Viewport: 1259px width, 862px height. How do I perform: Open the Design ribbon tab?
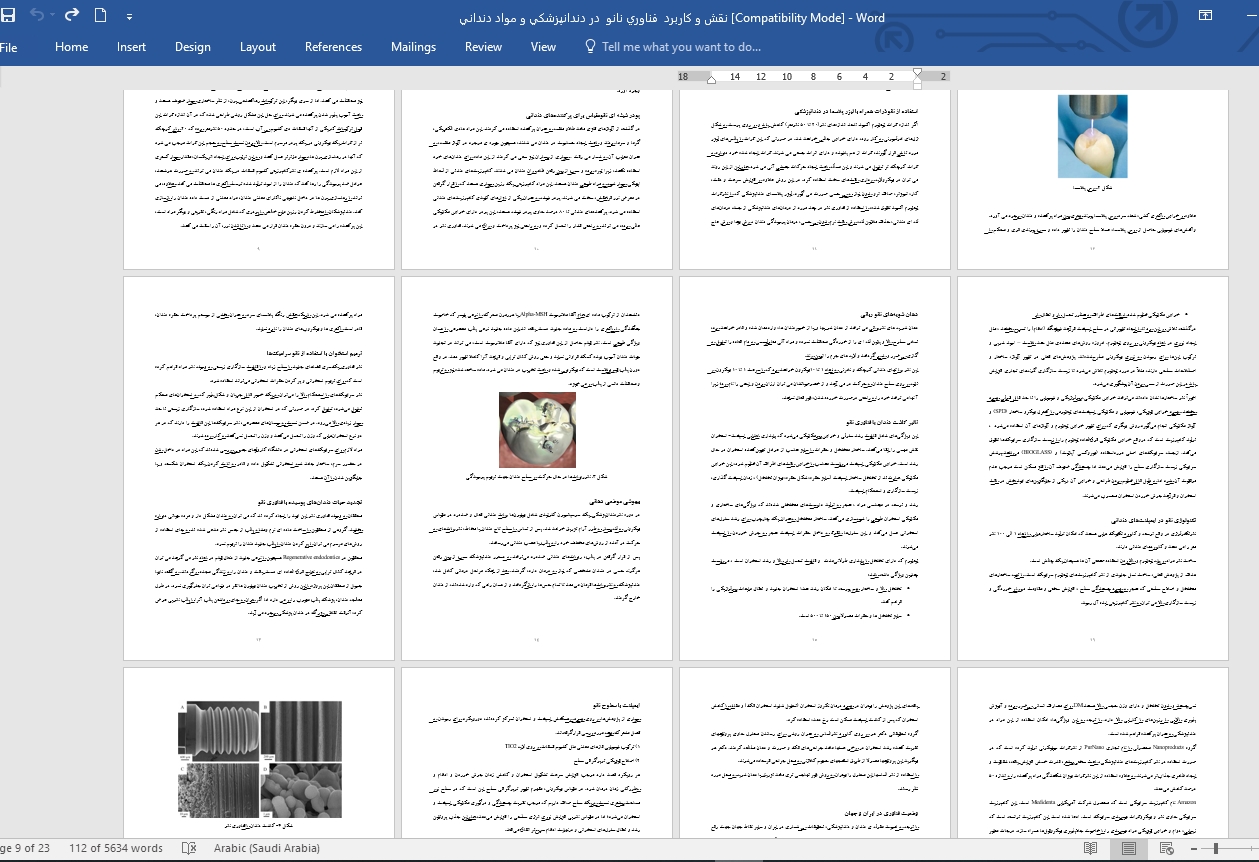[192, 47]
